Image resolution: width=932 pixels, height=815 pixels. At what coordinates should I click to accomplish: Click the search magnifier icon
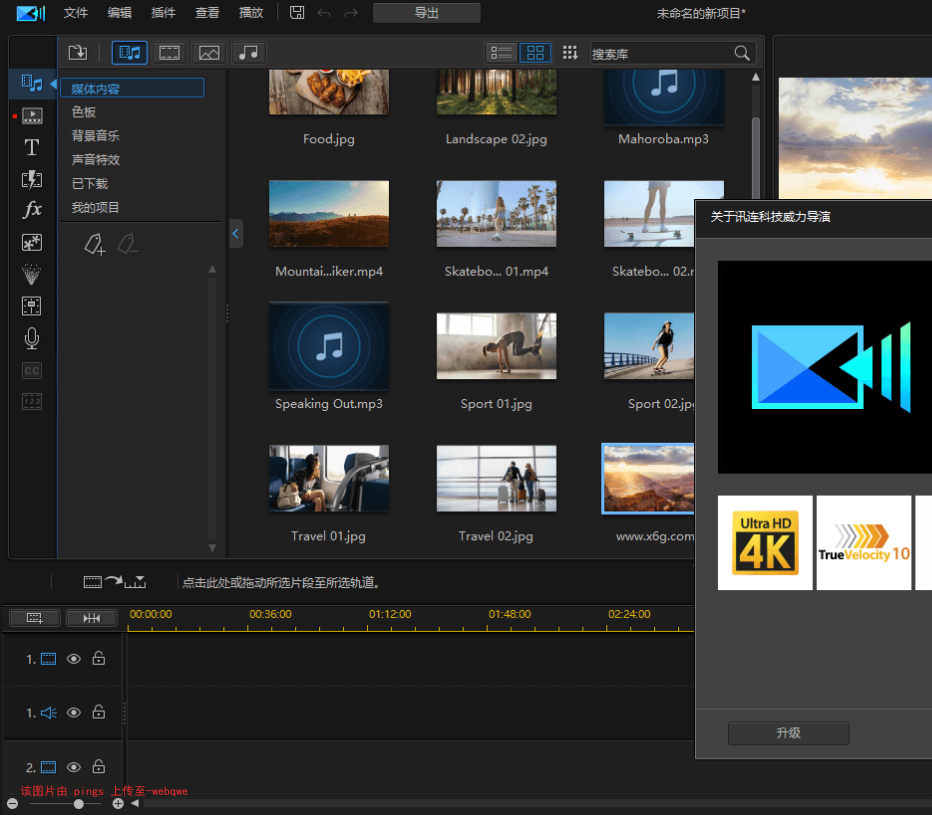tap(742, 54)
